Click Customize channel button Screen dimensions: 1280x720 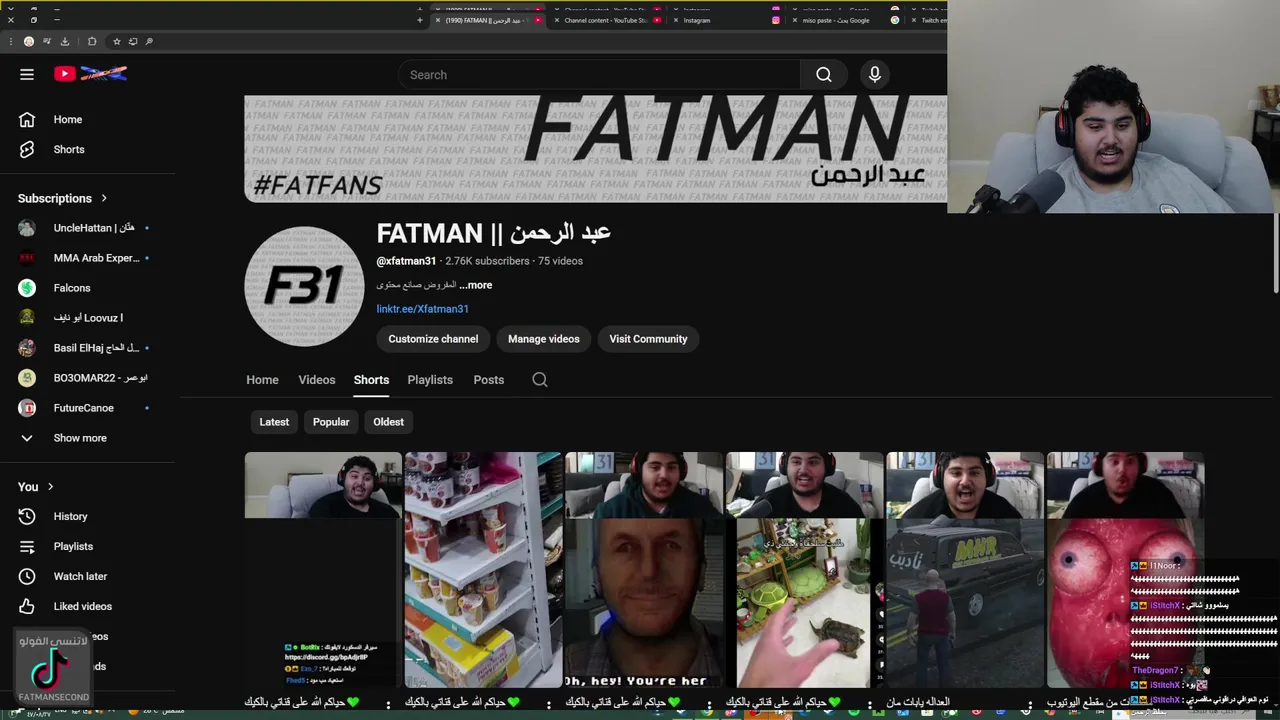pyautogui.click(x=433, y=339)
